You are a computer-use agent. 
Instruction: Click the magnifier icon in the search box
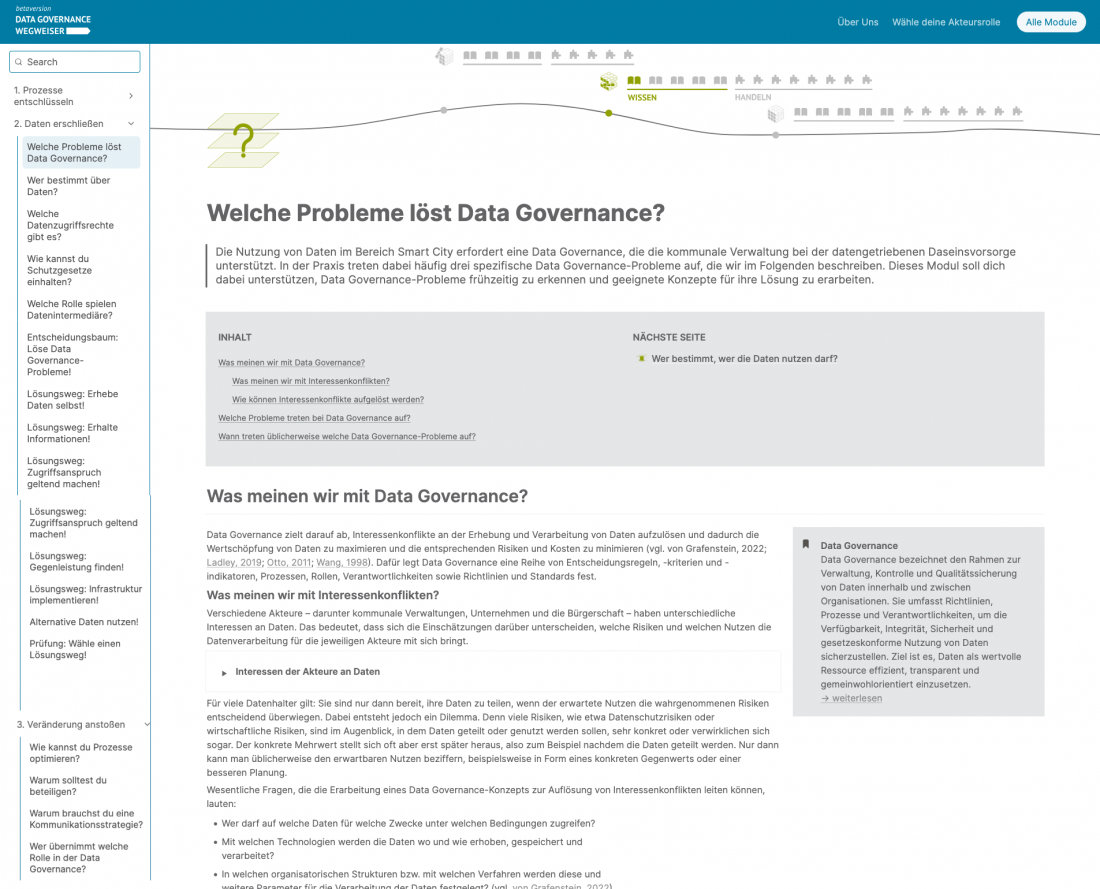pyautogui.click(x=19, y=61)
